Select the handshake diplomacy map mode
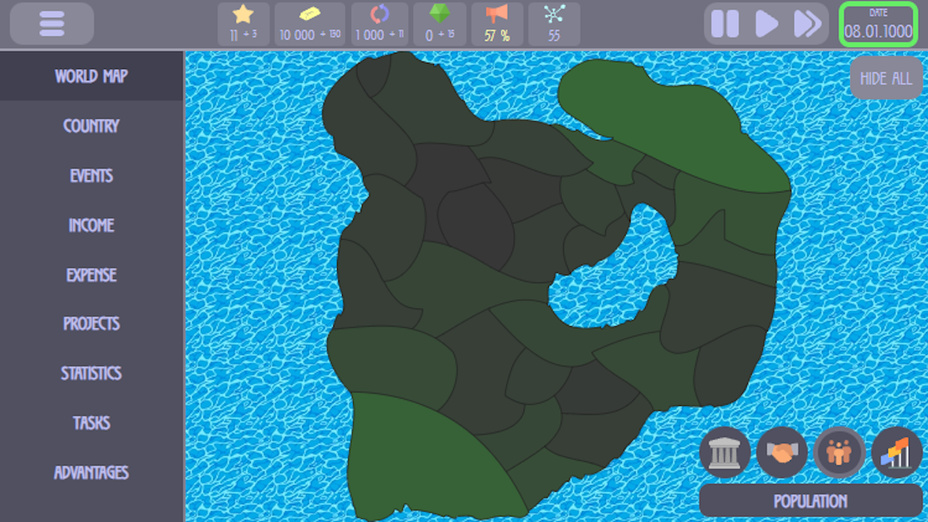This screenshot has height=522, width=928. [781, 453]
